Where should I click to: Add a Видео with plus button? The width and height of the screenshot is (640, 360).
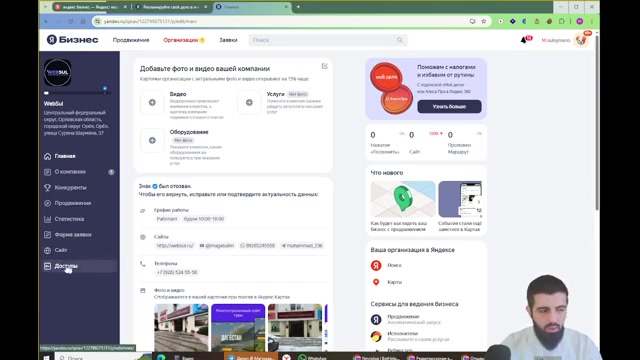pyautogui.click(x=152, y=102)
